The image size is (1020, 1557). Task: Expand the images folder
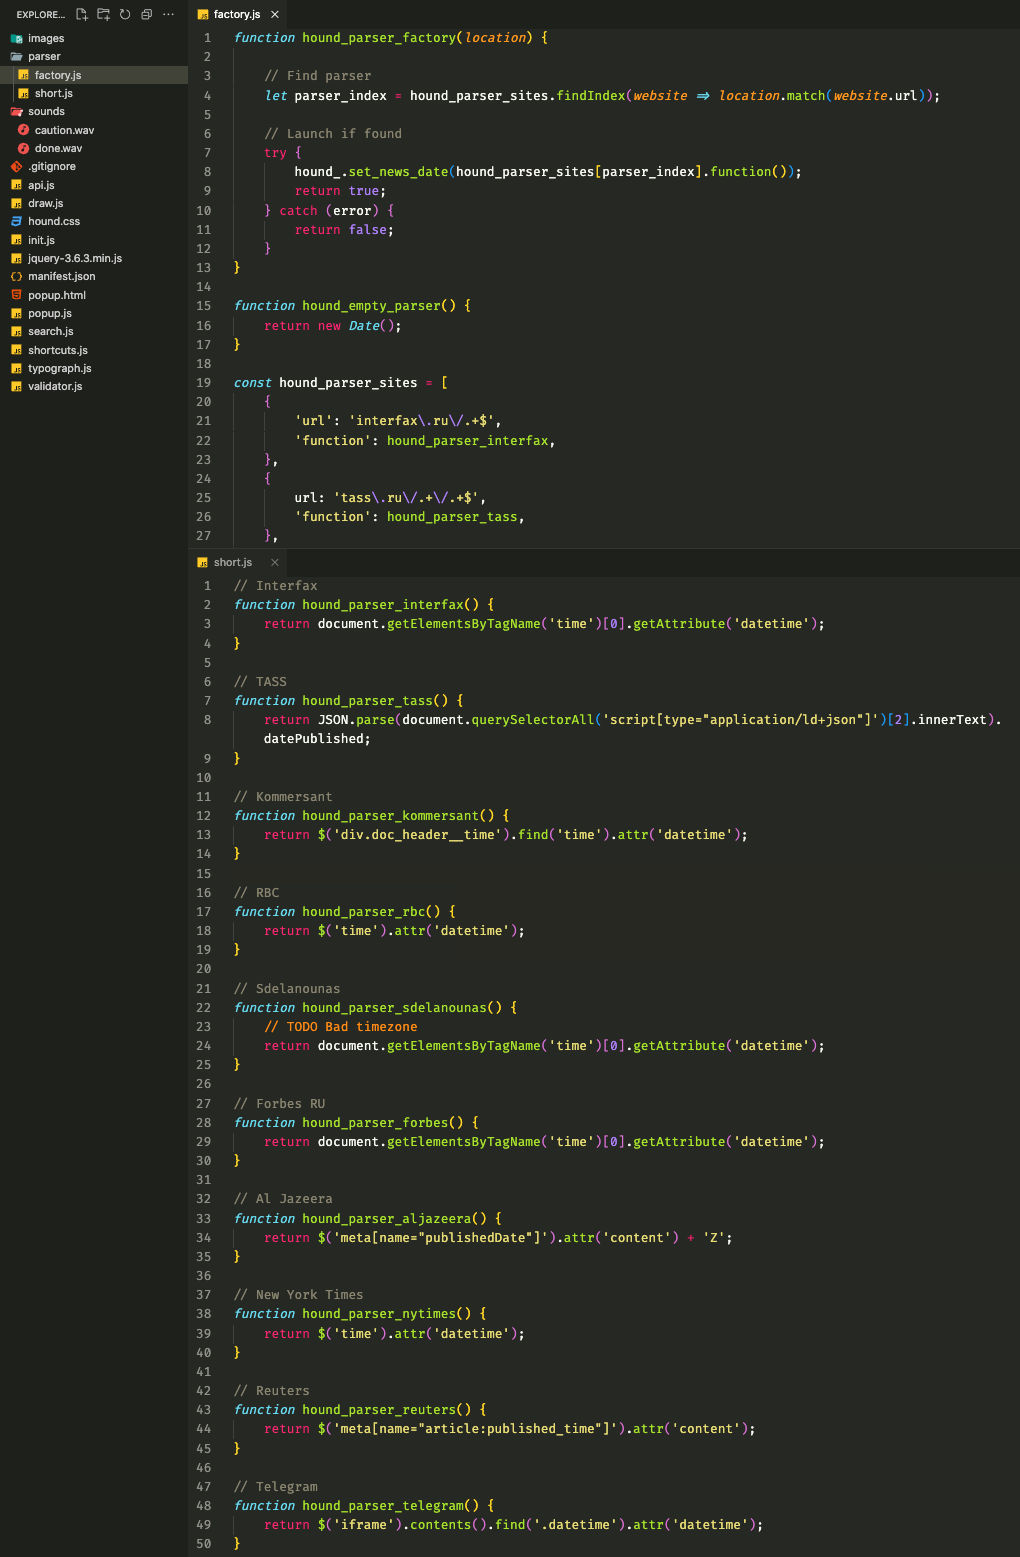(x=94, y=38)
